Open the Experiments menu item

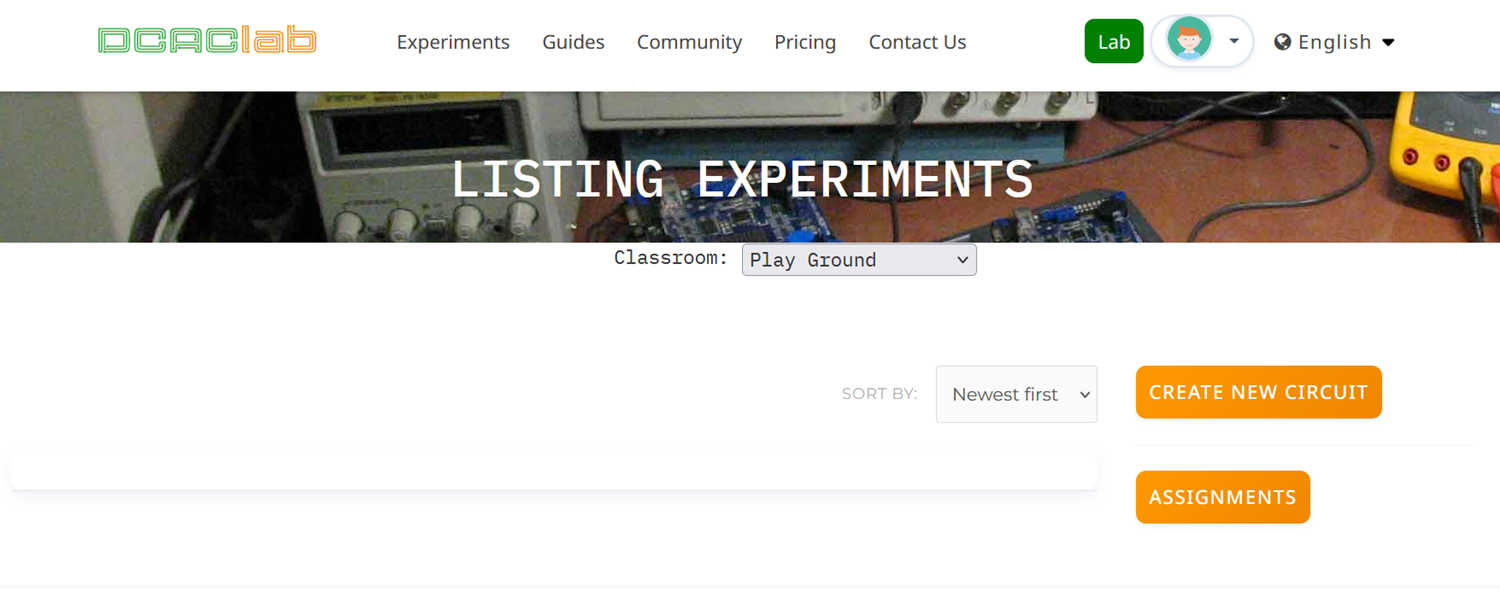(x=453, y=42)
